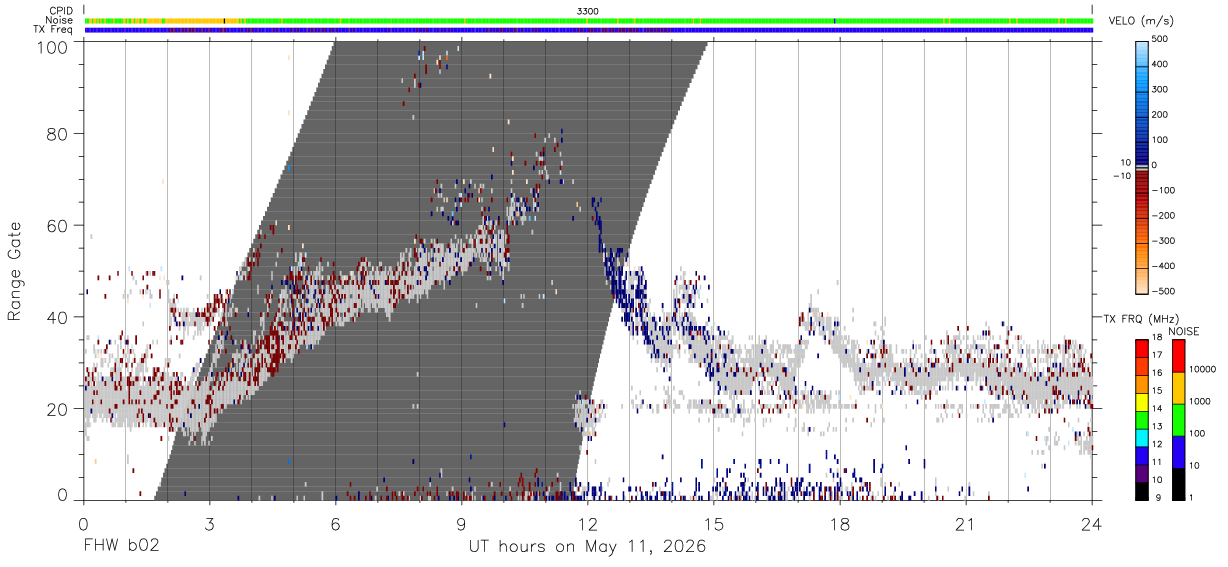Click the NOISE legend title
This screenshot has width=1228, height=567.
click(1184, 332)
